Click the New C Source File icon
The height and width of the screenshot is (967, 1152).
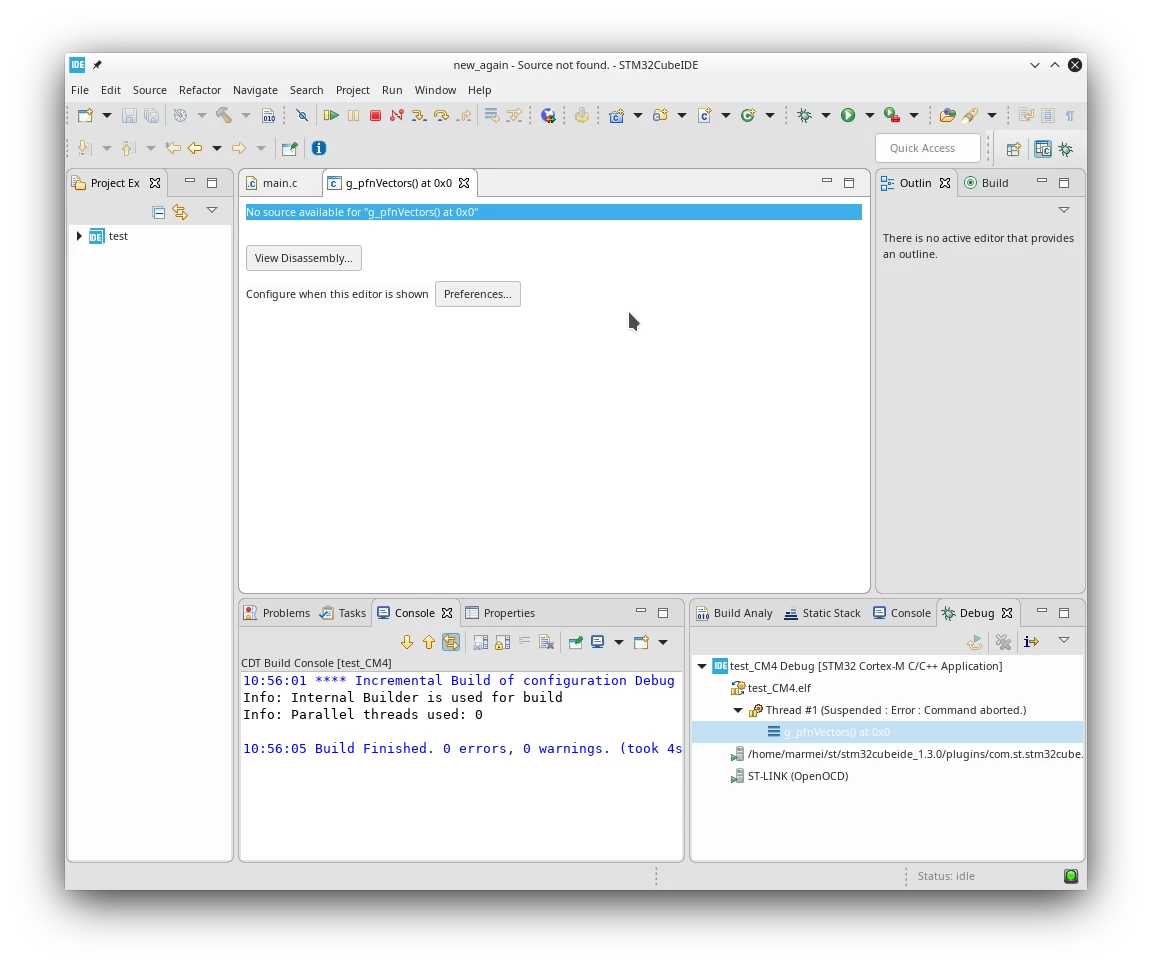705,115
